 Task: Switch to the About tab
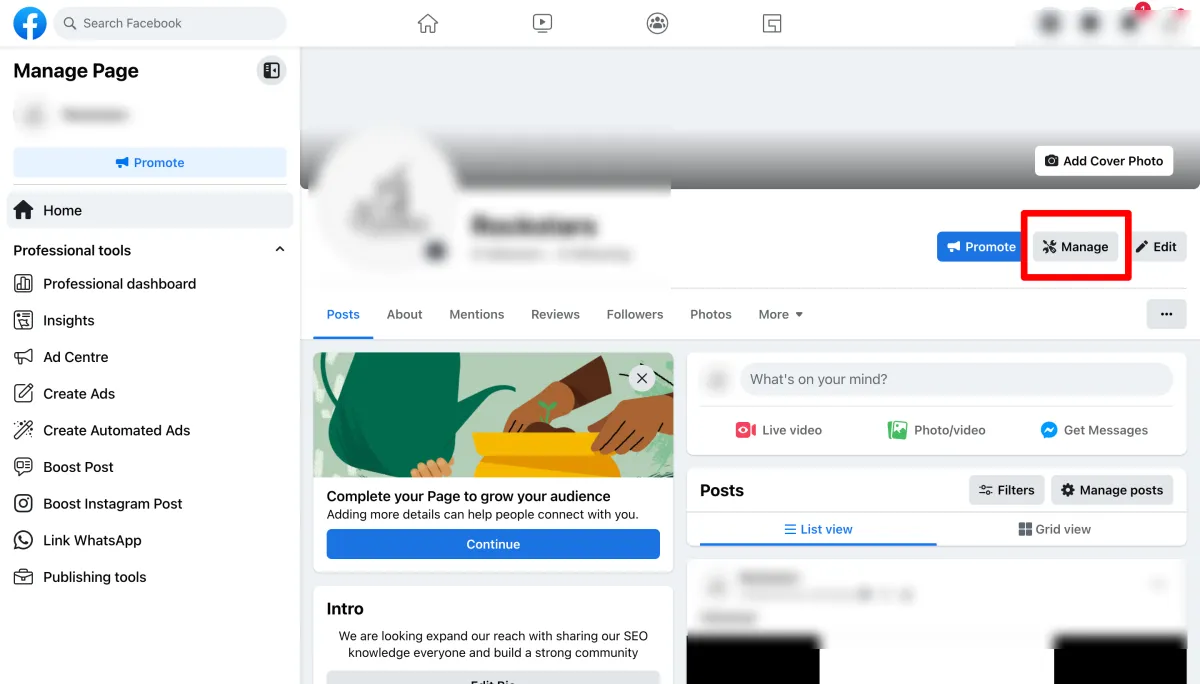pos(404,314)
